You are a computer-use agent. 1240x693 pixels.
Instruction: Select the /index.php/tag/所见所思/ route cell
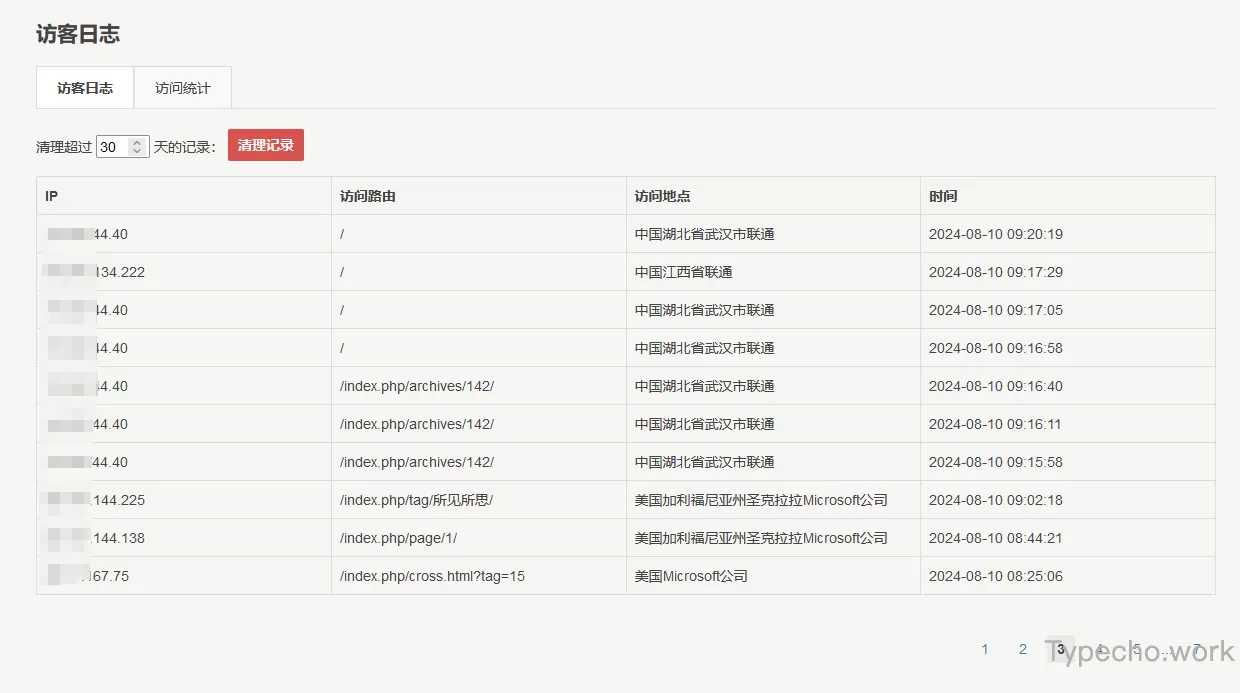[x=416, y=500]
